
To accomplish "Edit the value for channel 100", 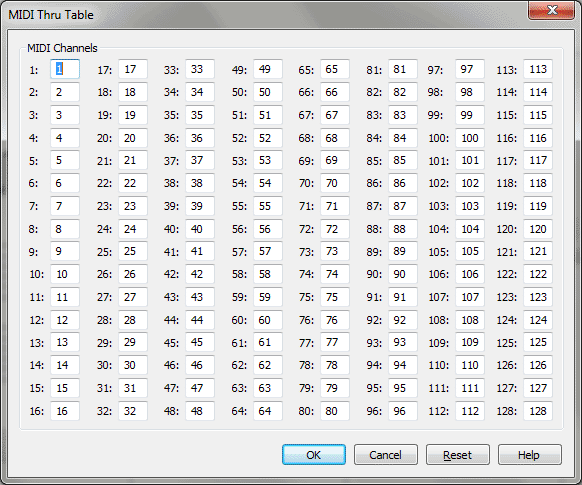I will point(470,138).
